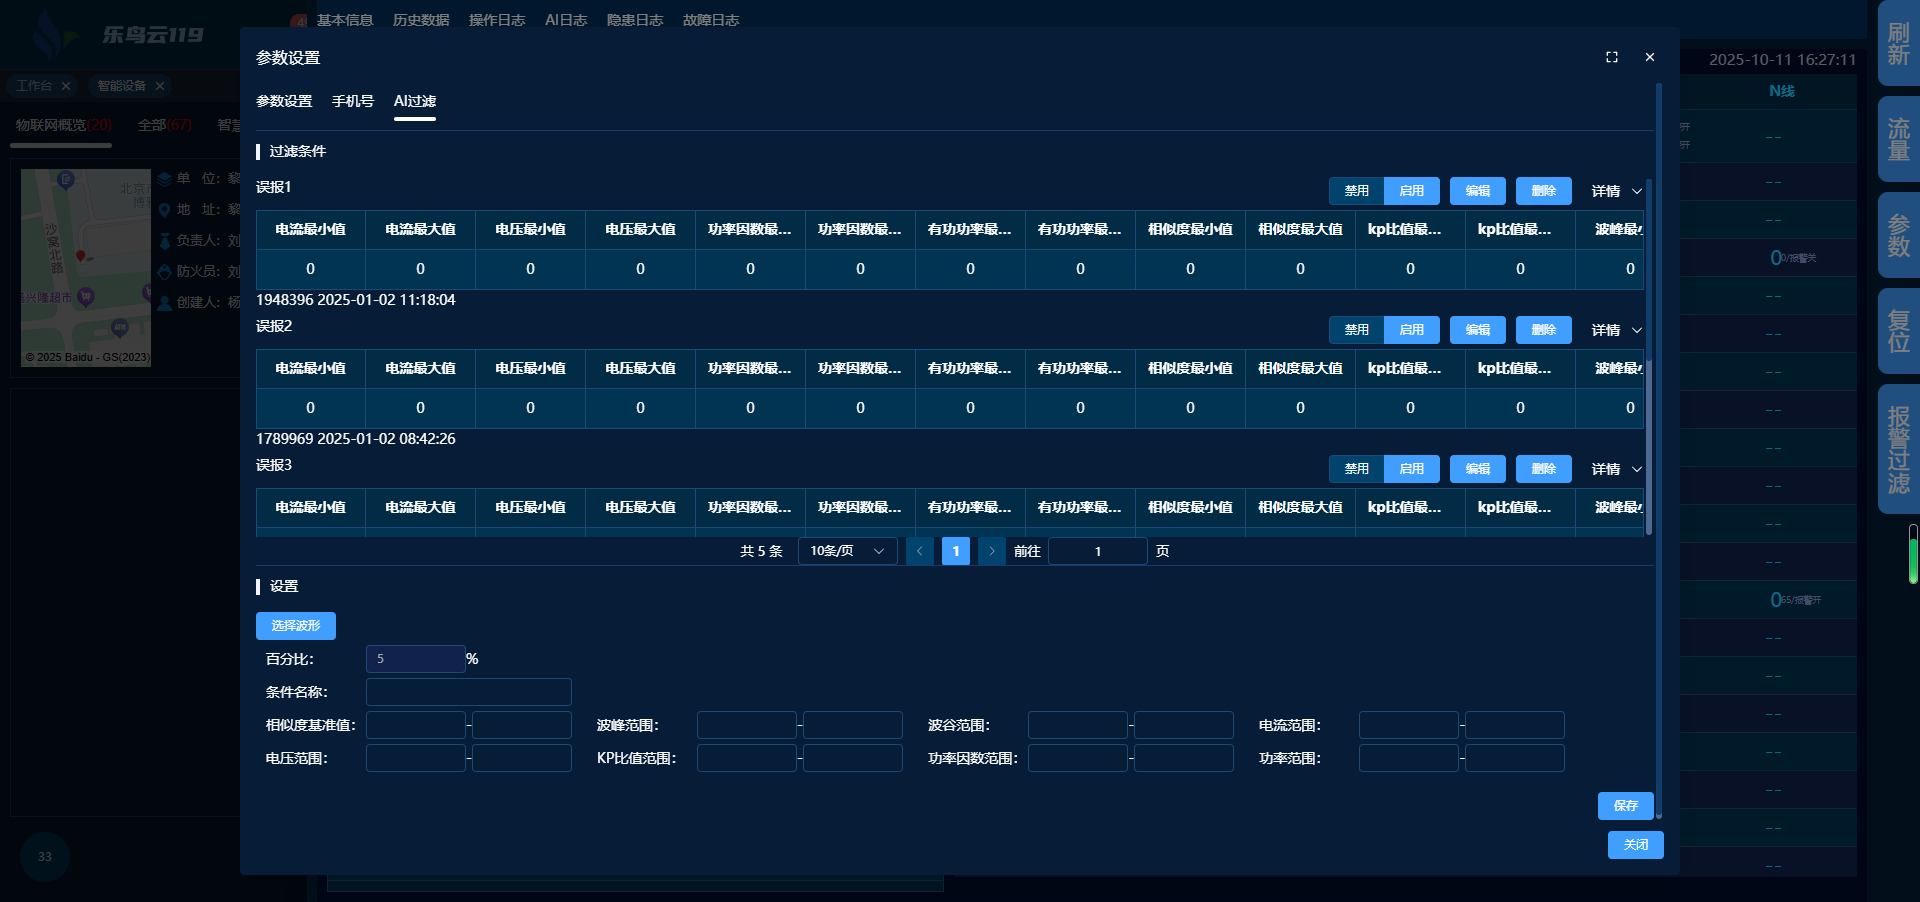Go to previous page arrow in pagination
Screen dimensions: 1920x902
[x=919, y=551]
